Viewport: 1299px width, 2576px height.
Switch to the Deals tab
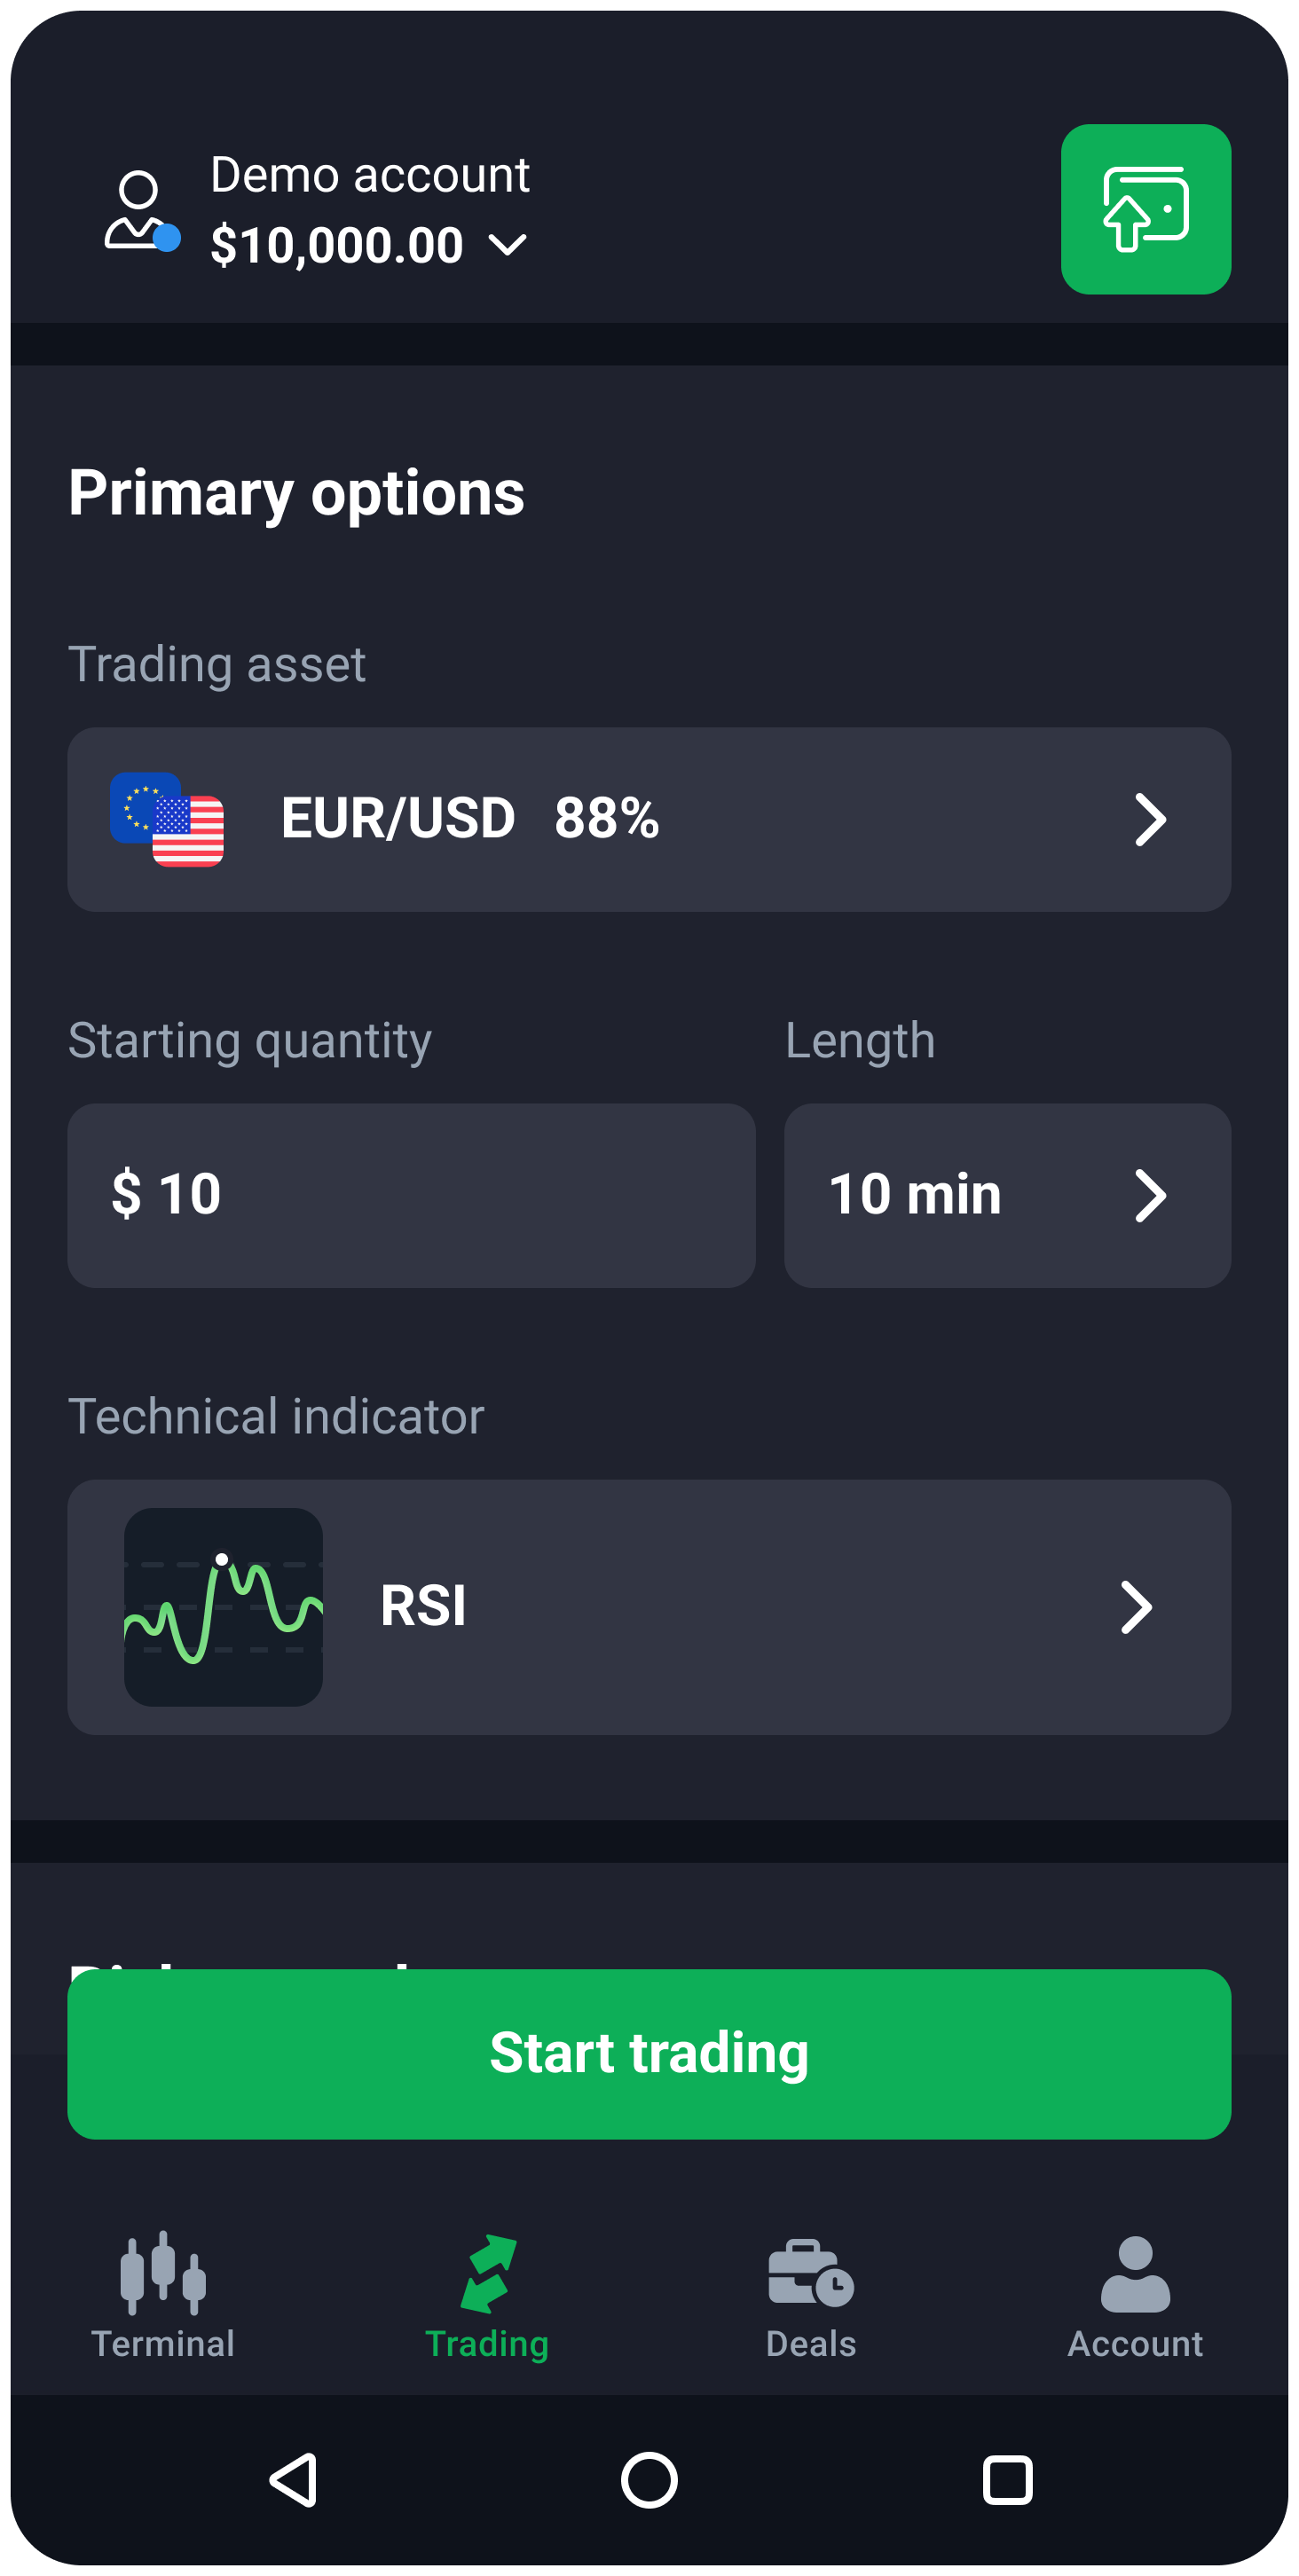(810, 2295)
